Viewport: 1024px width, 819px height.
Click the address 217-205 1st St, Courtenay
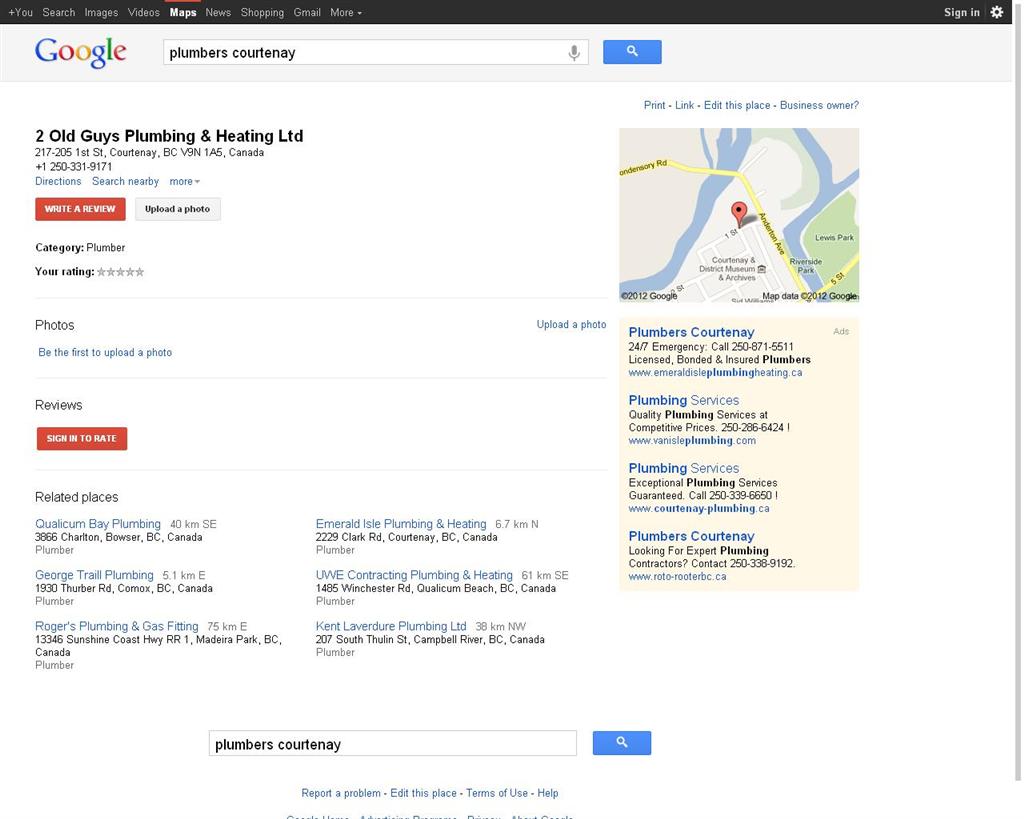[x=150, y=152]
